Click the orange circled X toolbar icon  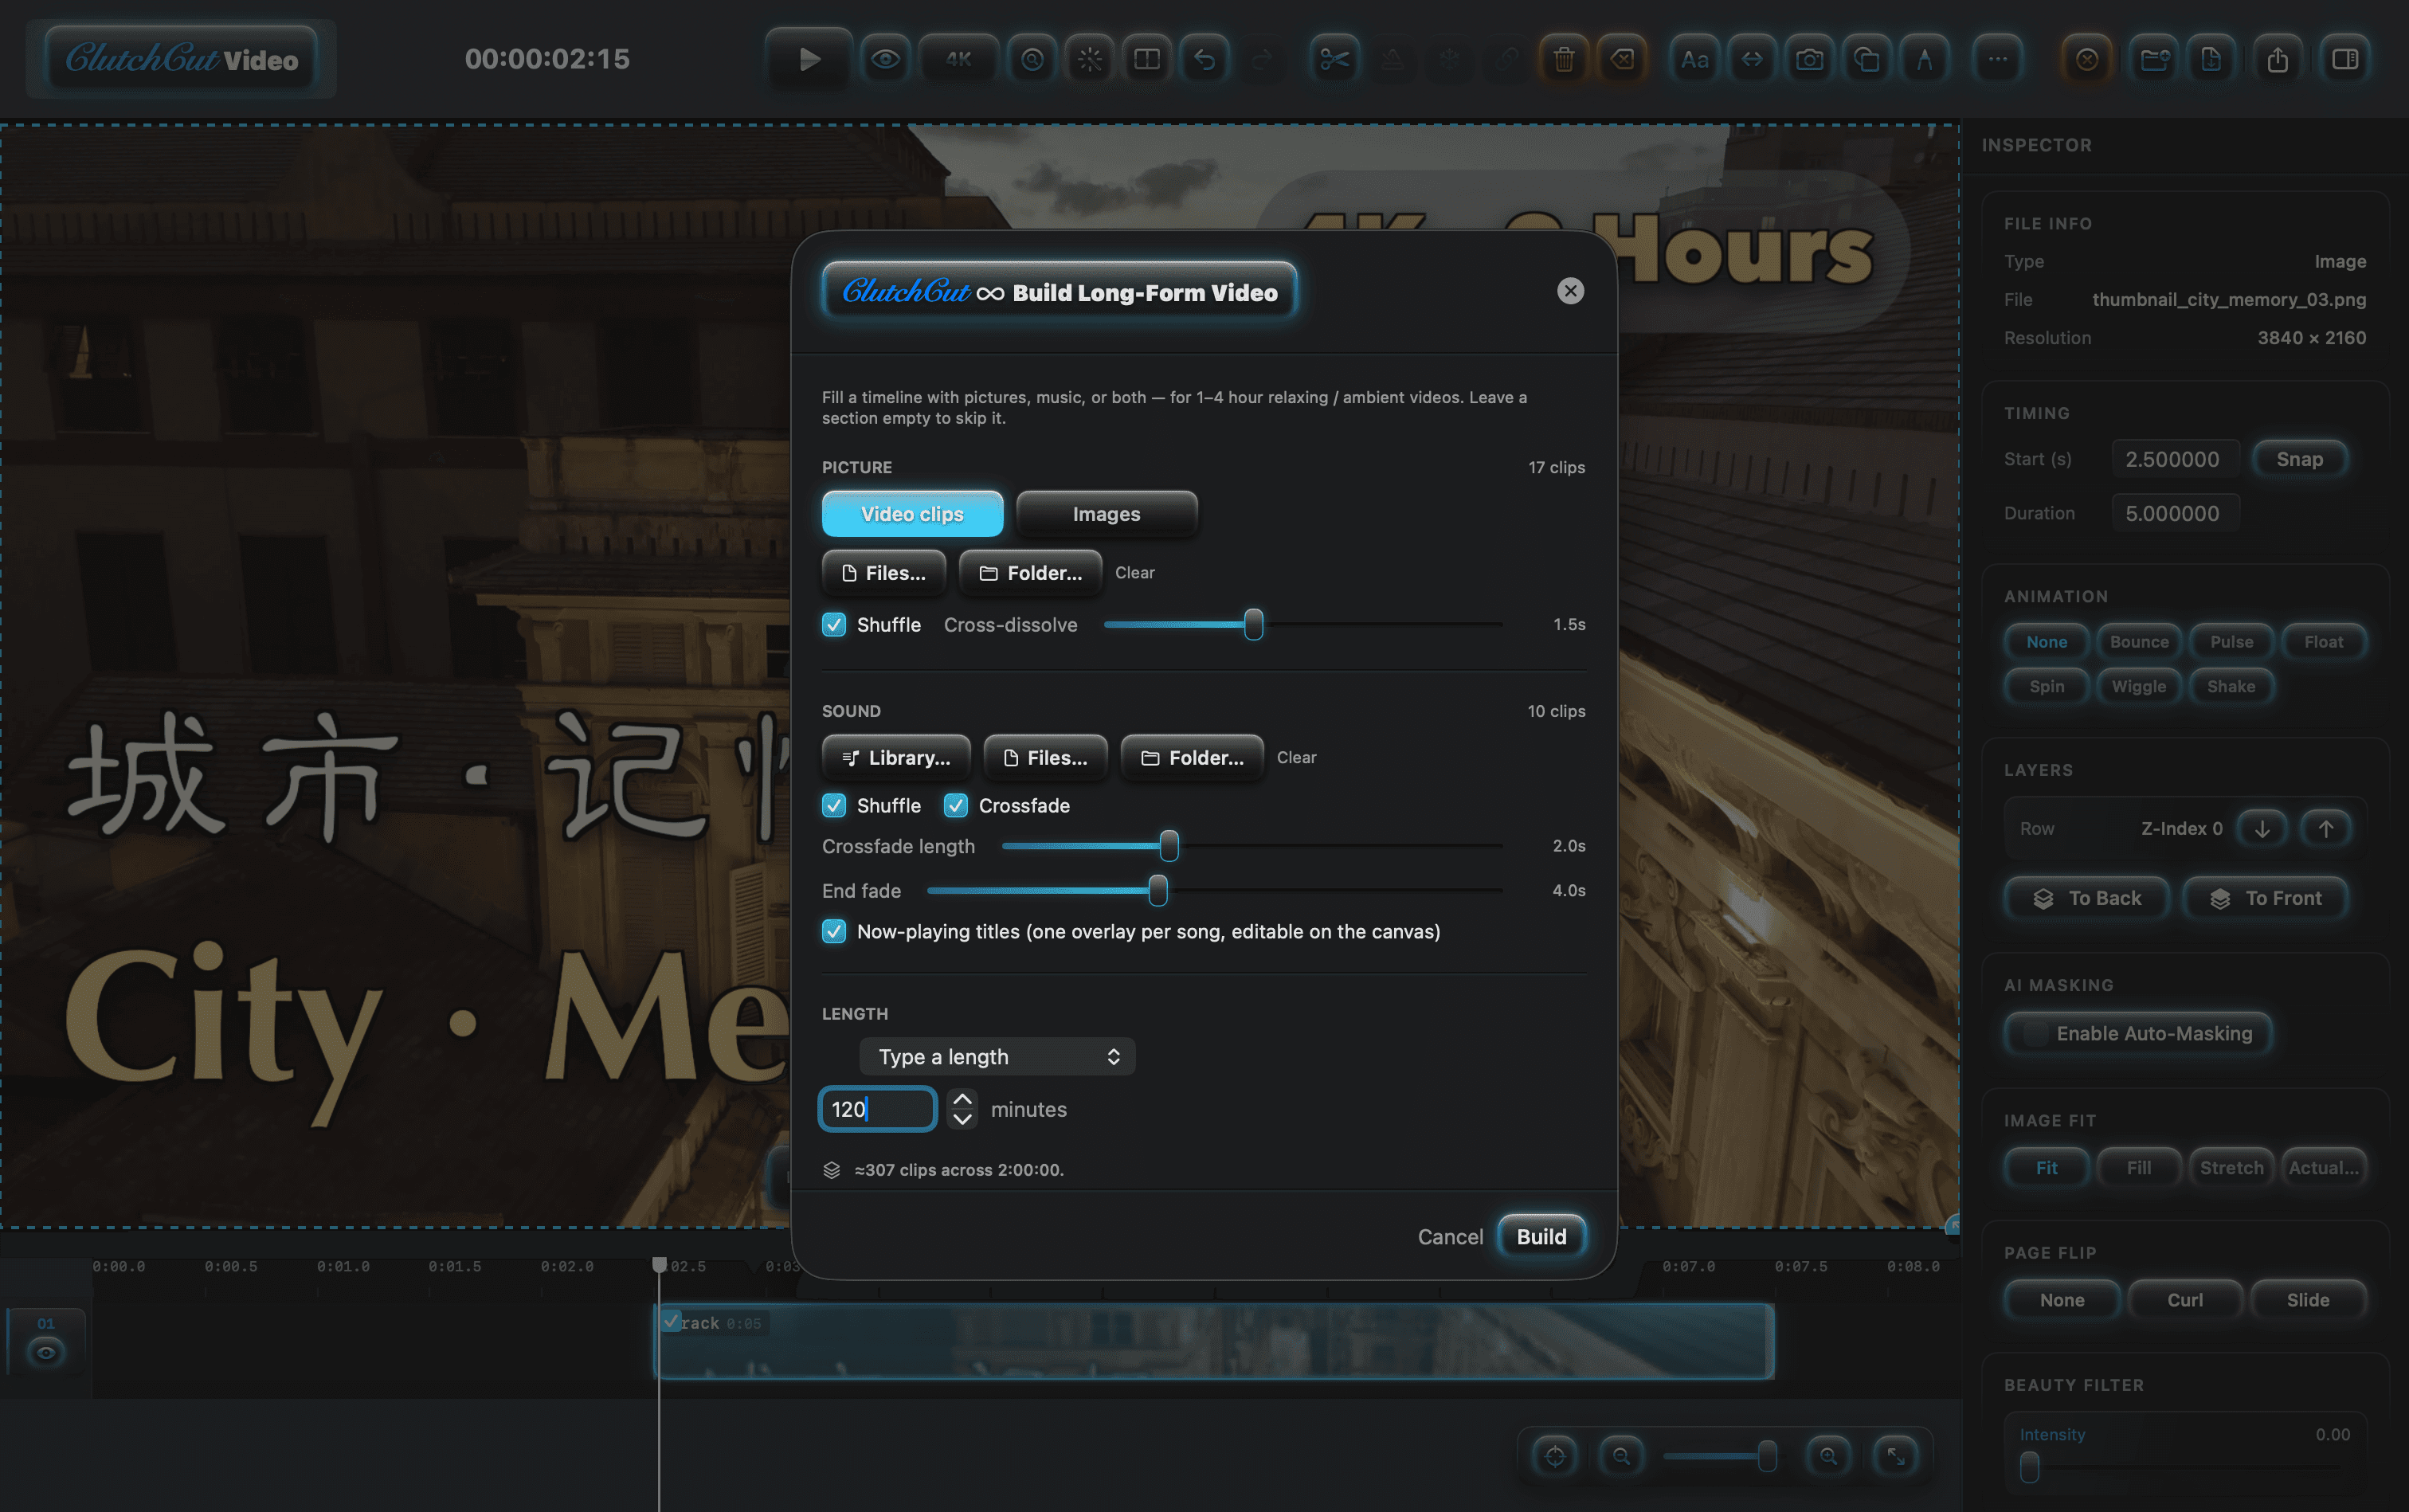(2087, 59)
